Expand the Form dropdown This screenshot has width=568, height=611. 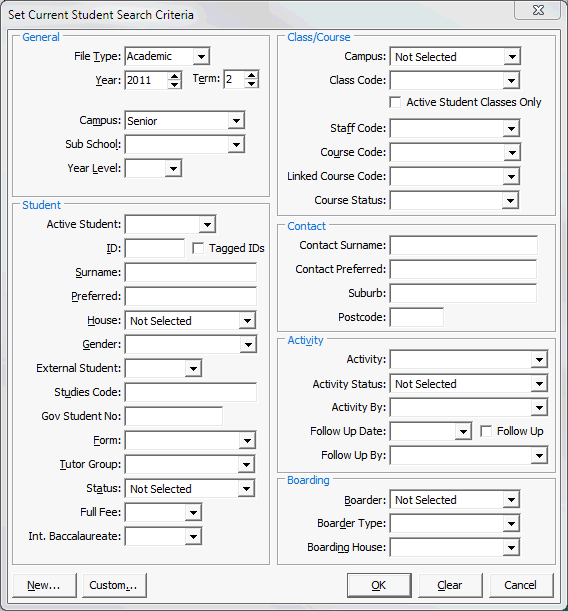247,441
